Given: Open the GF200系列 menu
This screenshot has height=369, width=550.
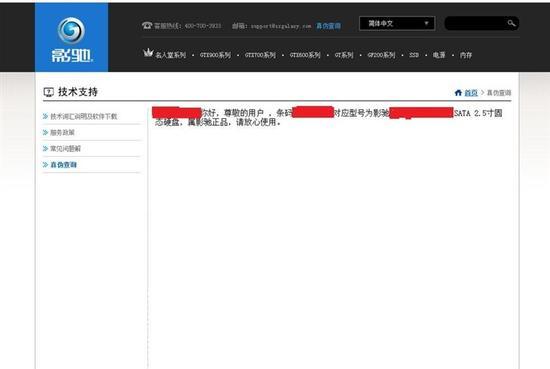Looking at the screenshot, I should 381,55.
